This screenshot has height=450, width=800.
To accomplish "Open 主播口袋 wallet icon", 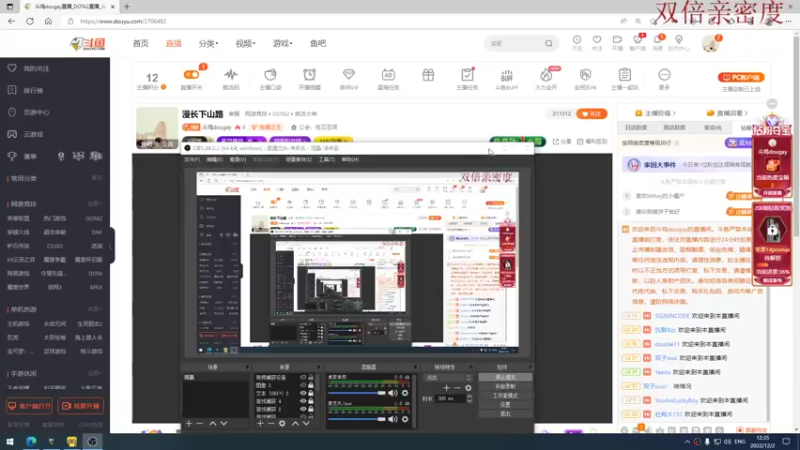I will [270, 75].
